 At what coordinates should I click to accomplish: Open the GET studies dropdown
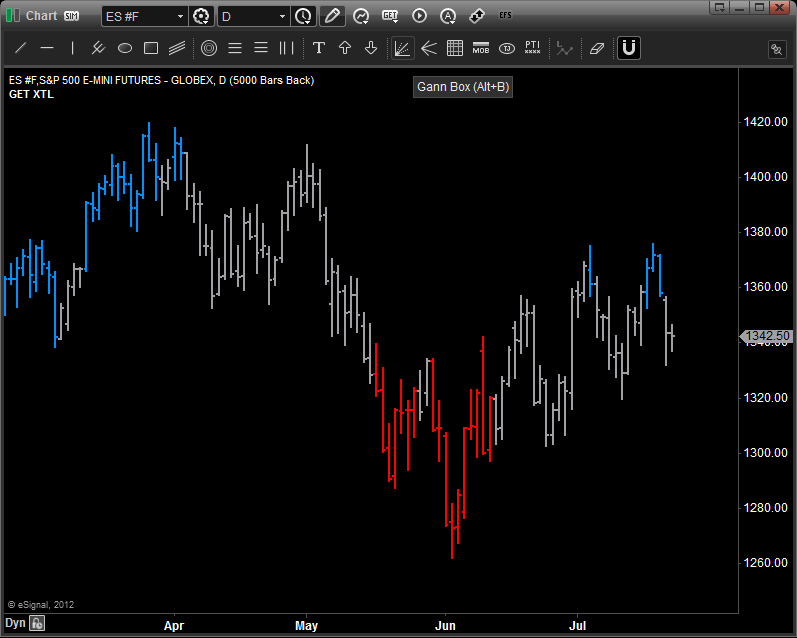coord(390,16)
